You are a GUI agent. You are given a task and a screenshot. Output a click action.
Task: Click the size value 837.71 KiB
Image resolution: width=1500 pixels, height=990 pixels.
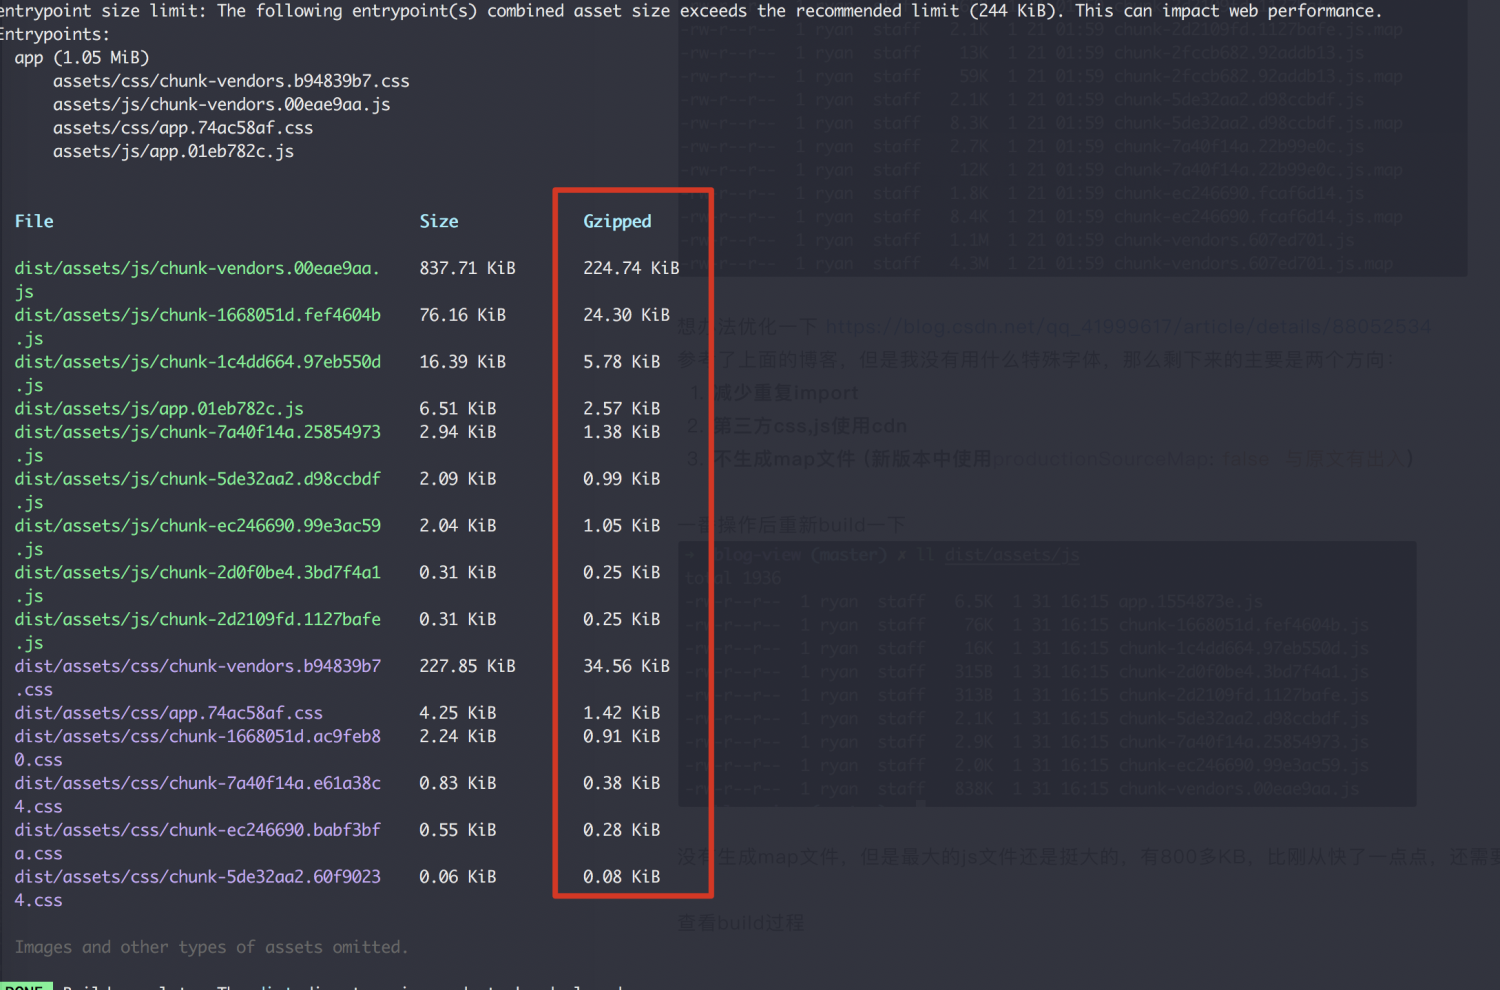(x=467, y=268)
